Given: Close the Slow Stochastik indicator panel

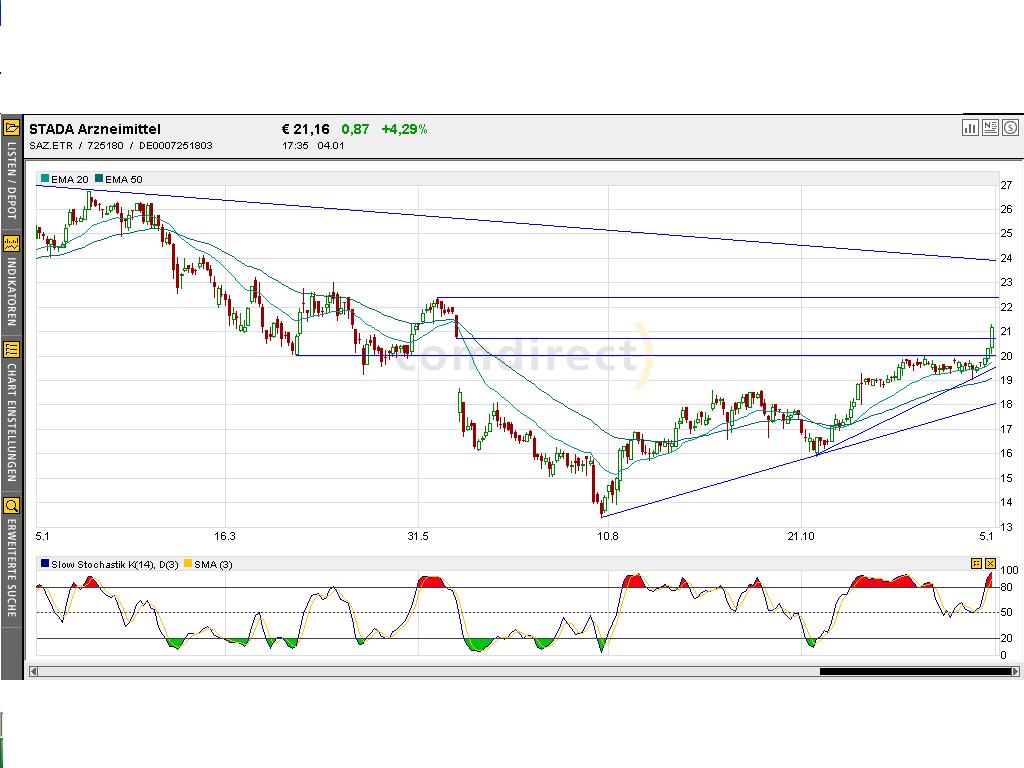Looking at the screenshot, I should coord(991,564).
